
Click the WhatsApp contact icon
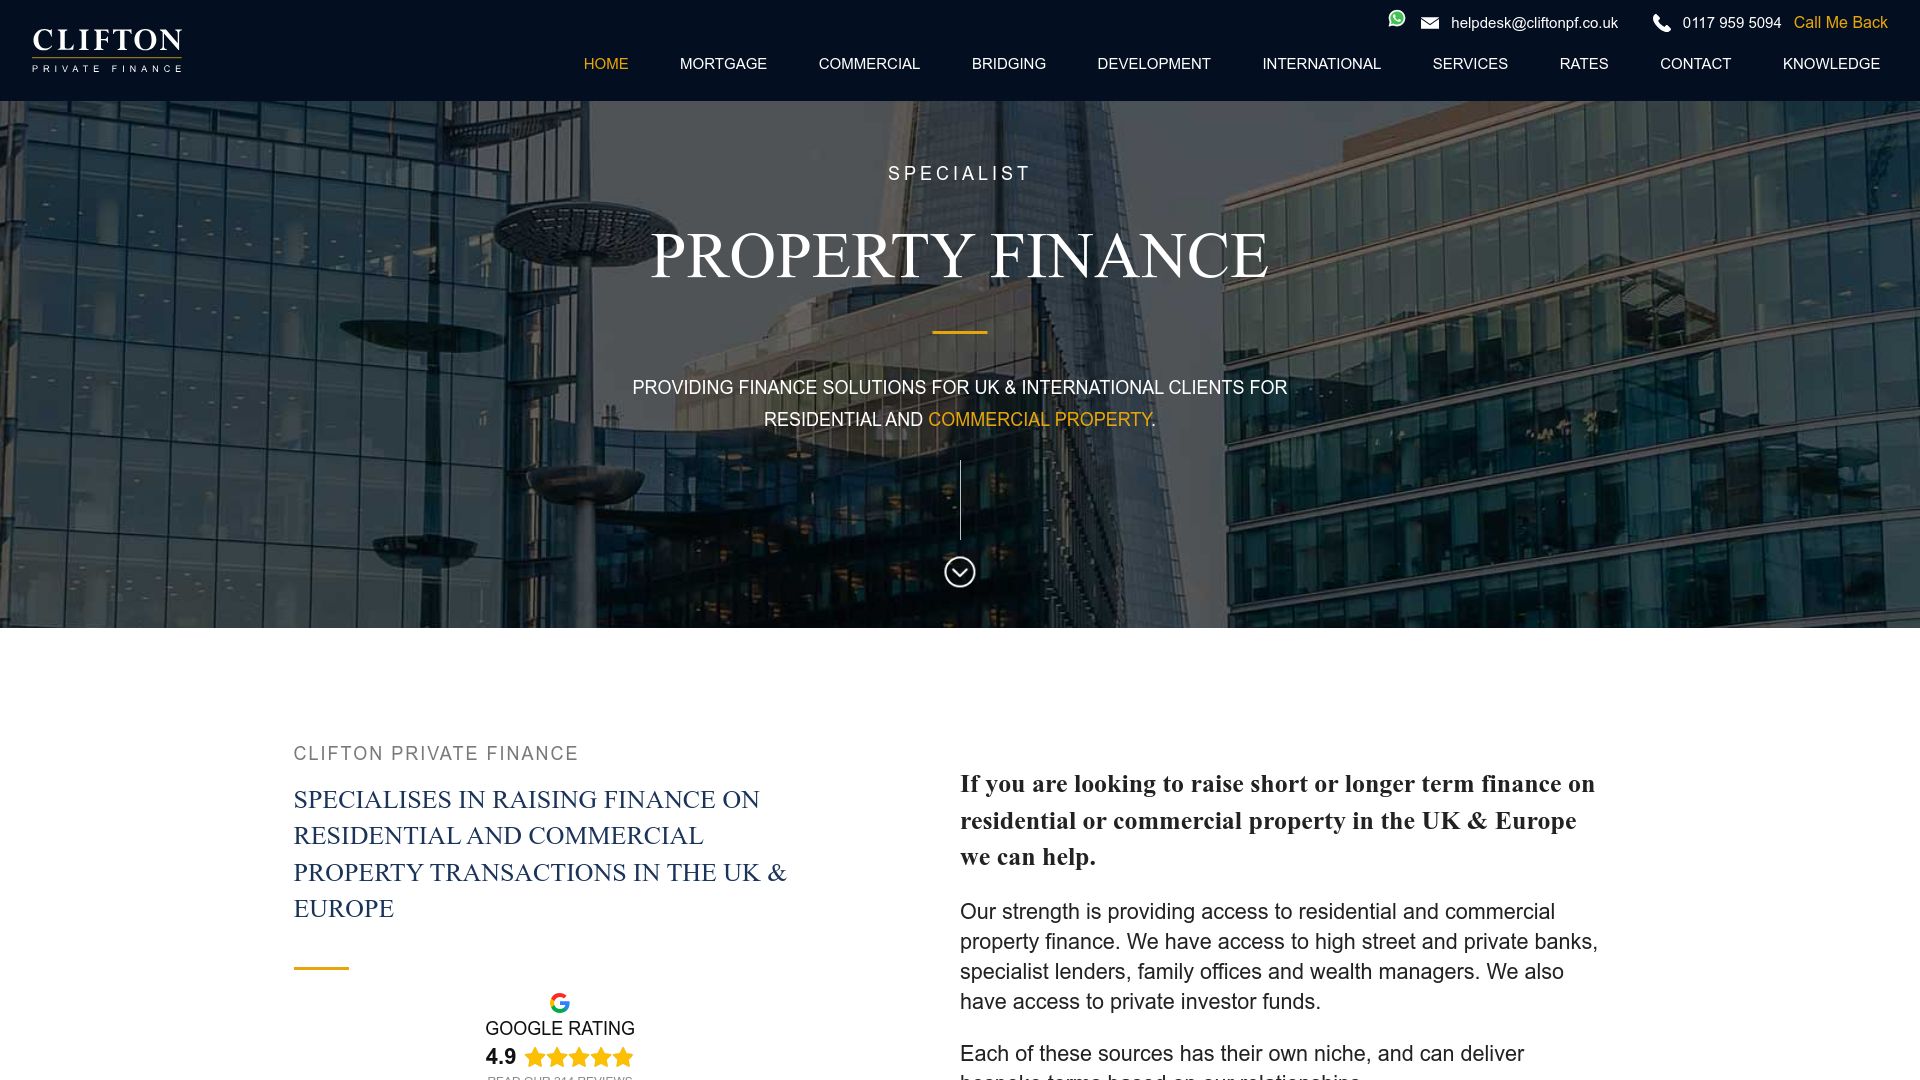(1396, 22)
